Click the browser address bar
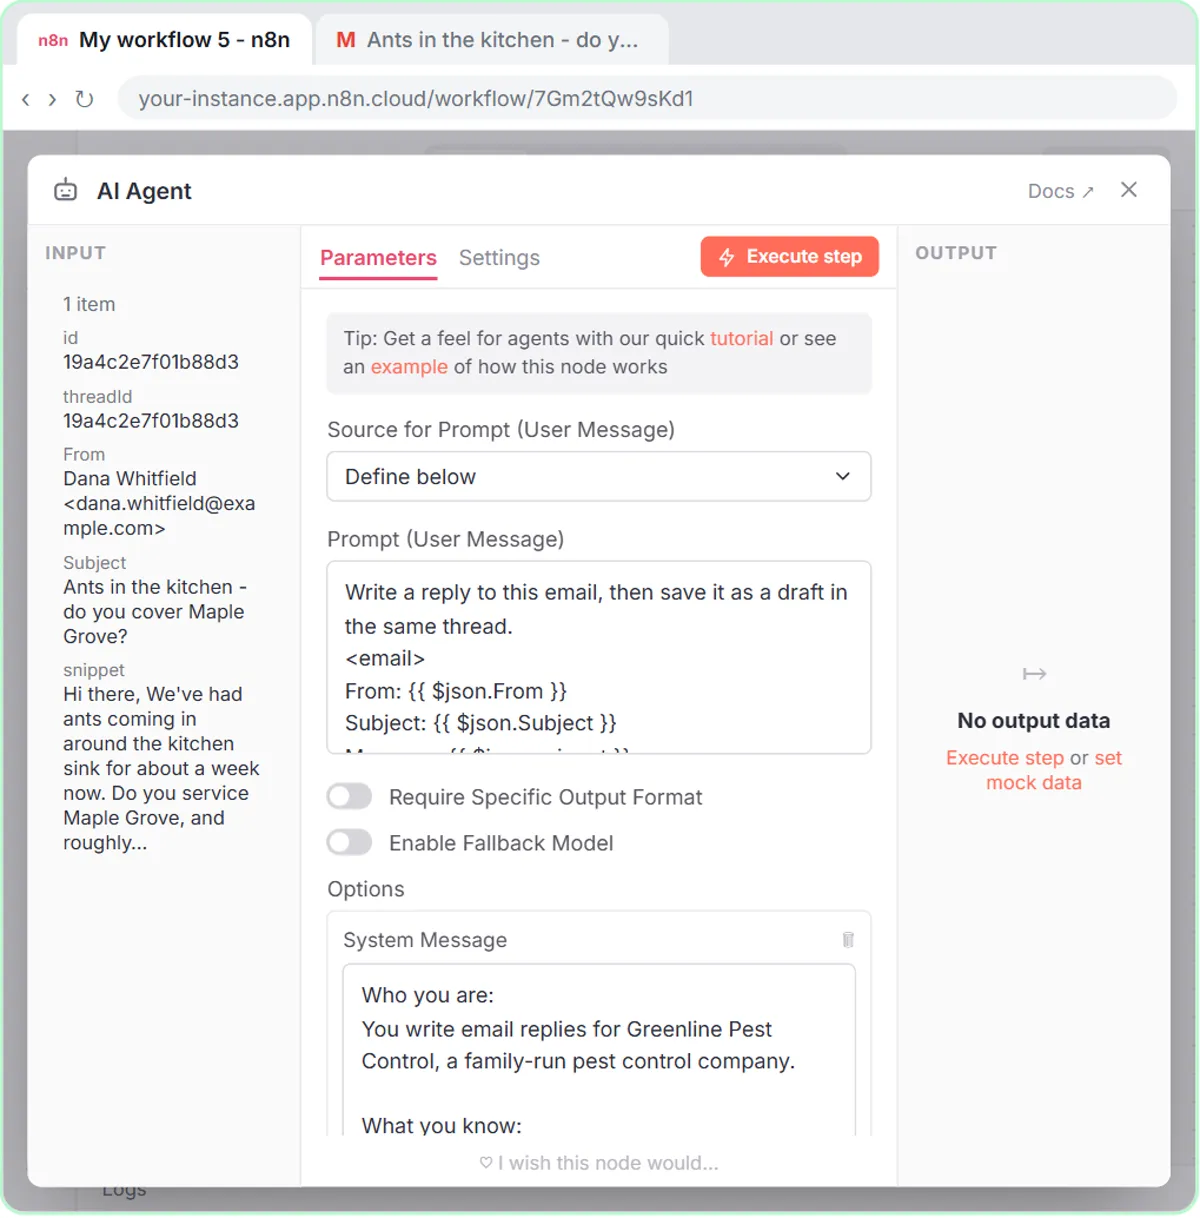 click(647, 99)
